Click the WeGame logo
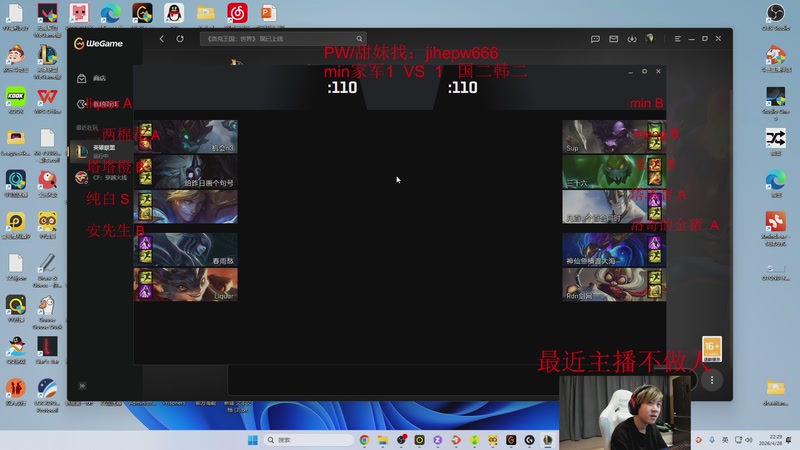 click(98, 43)
